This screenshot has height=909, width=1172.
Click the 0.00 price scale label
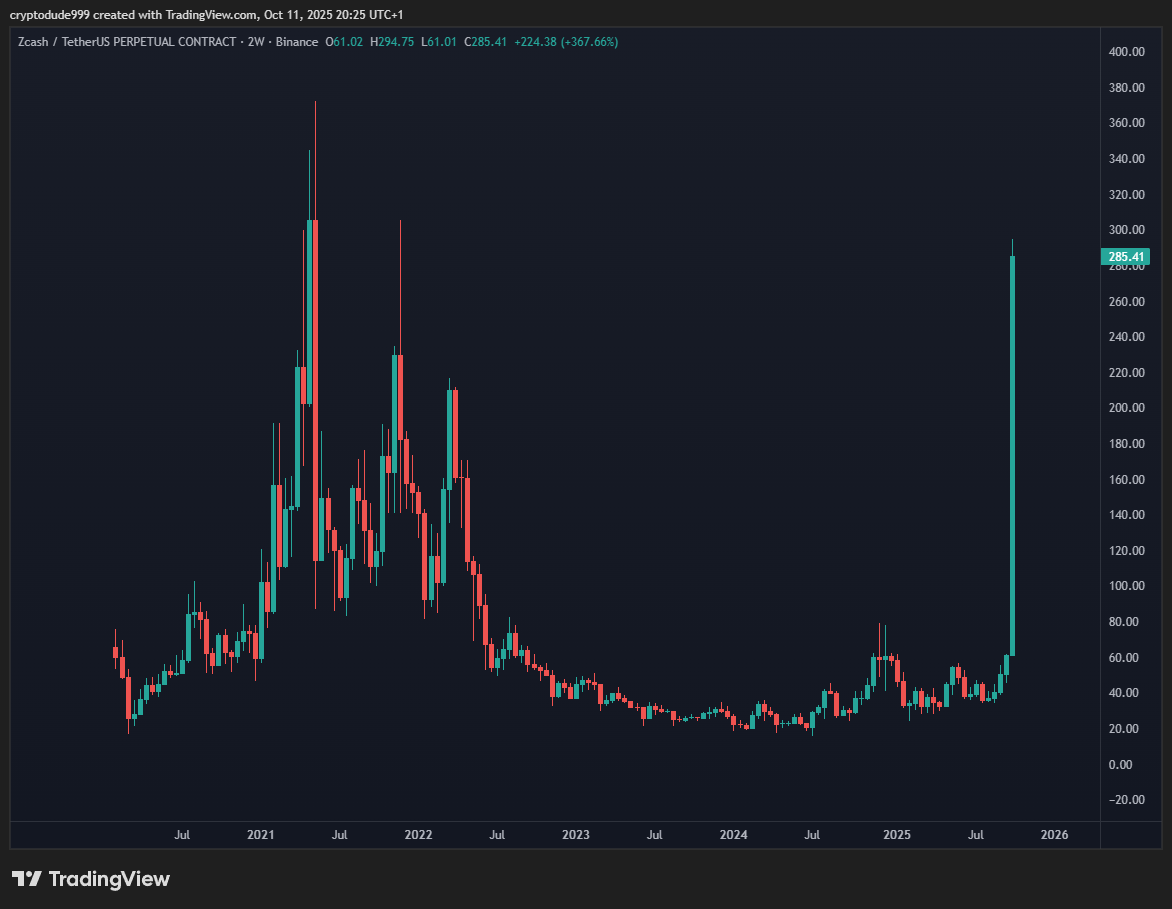1120,764
